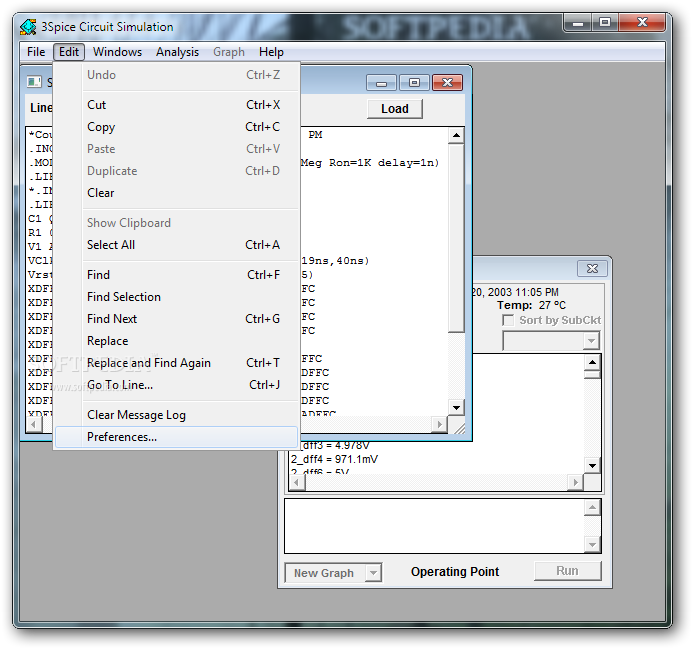Close the netlist child window

447,83
